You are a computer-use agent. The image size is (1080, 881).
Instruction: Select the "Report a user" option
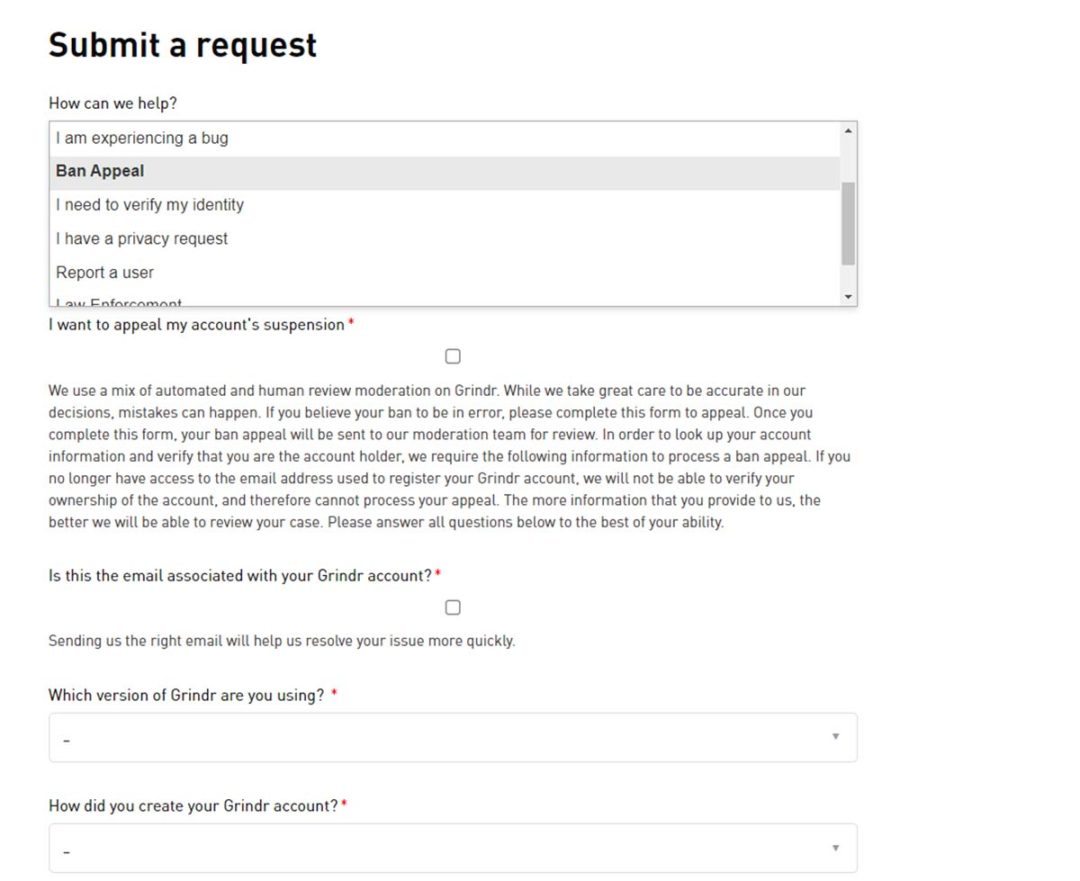coord(105,273)
